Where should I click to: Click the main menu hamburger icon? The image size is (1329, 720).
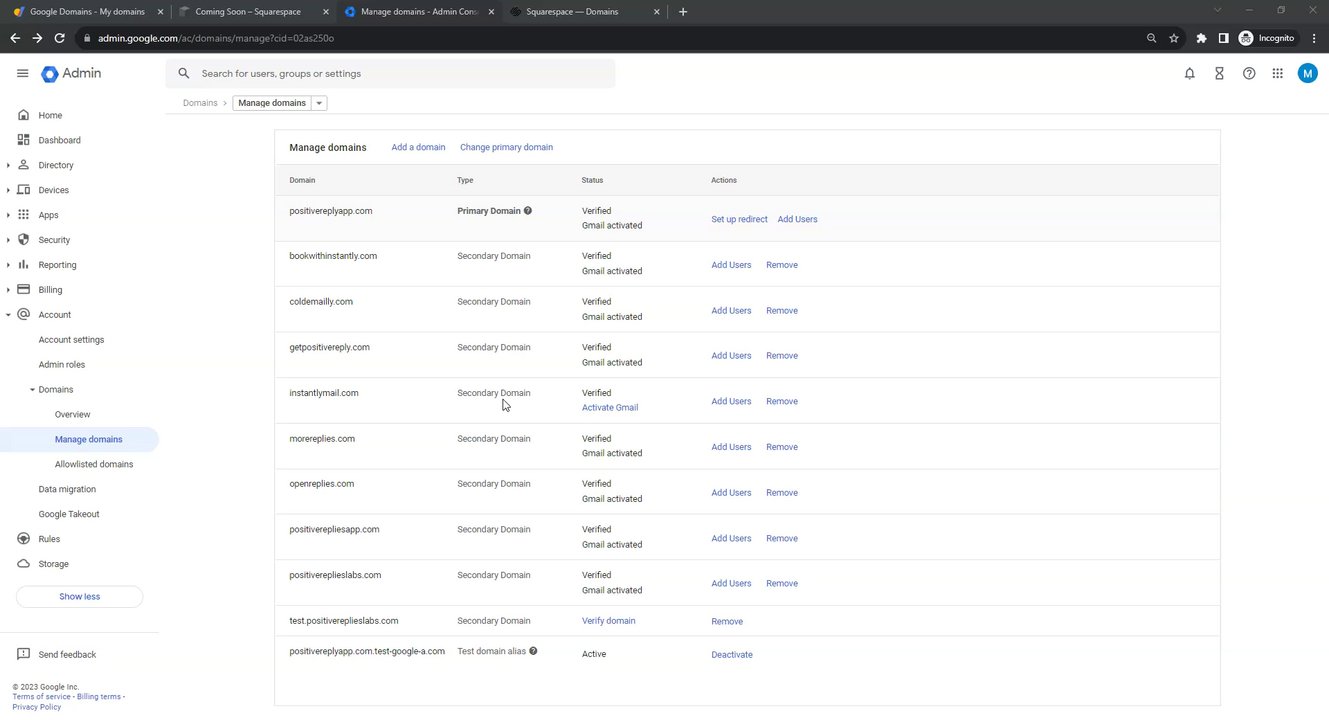[x=23, y=74]
